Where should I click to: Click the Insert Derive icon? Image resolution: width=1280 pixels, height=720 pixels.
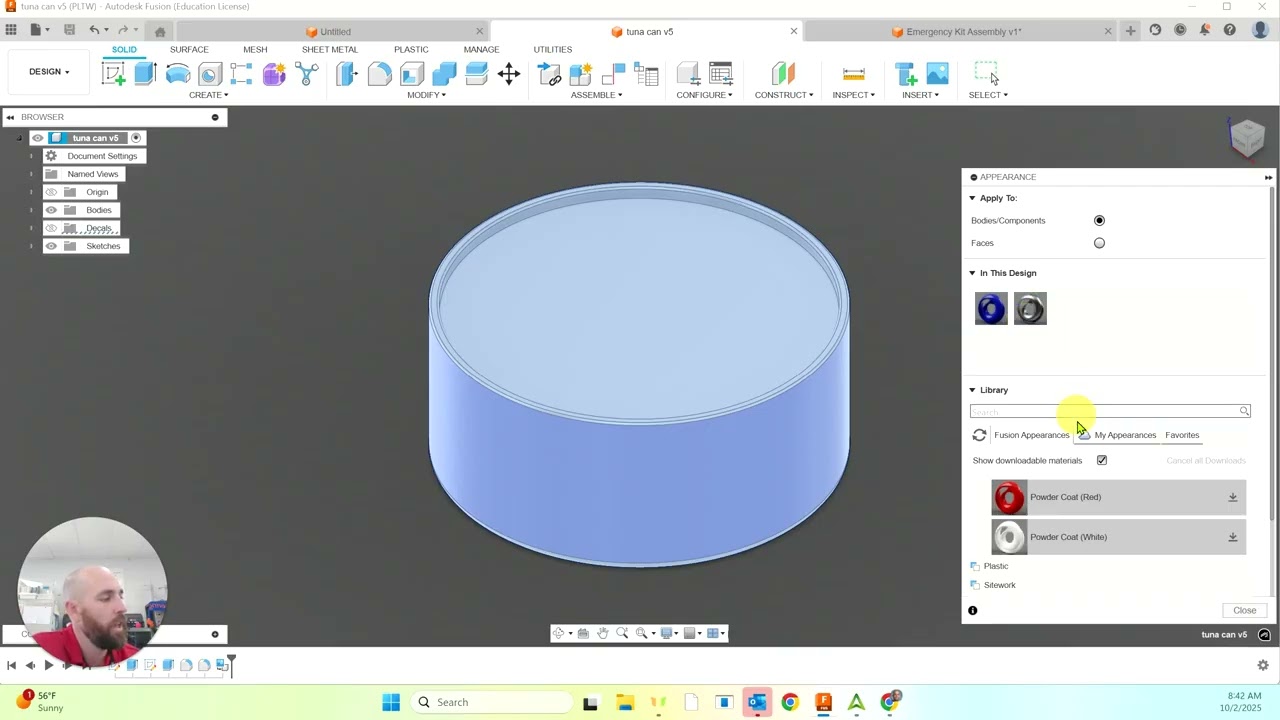(x=906, y=73)
